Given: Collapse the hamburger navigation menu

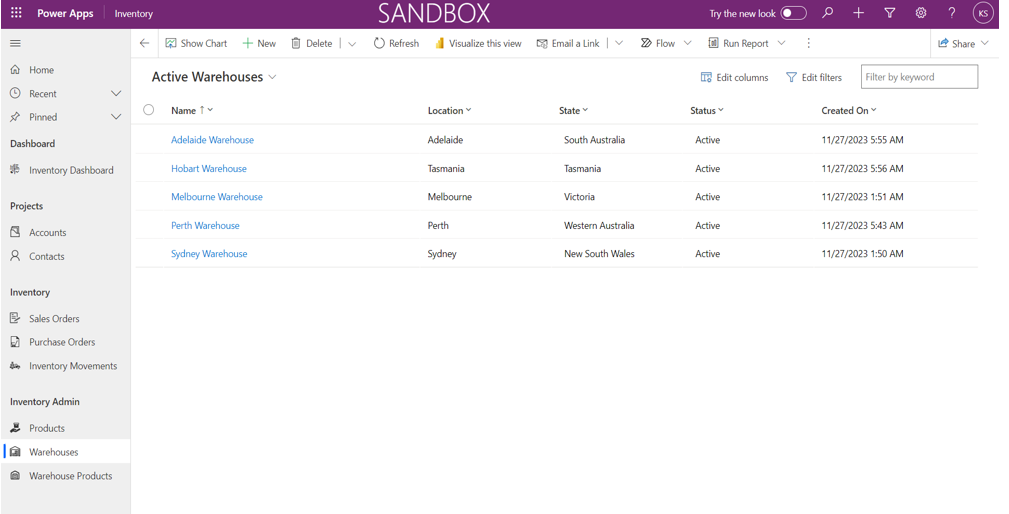Looking at the screenshot, I should tap(15, 43).
